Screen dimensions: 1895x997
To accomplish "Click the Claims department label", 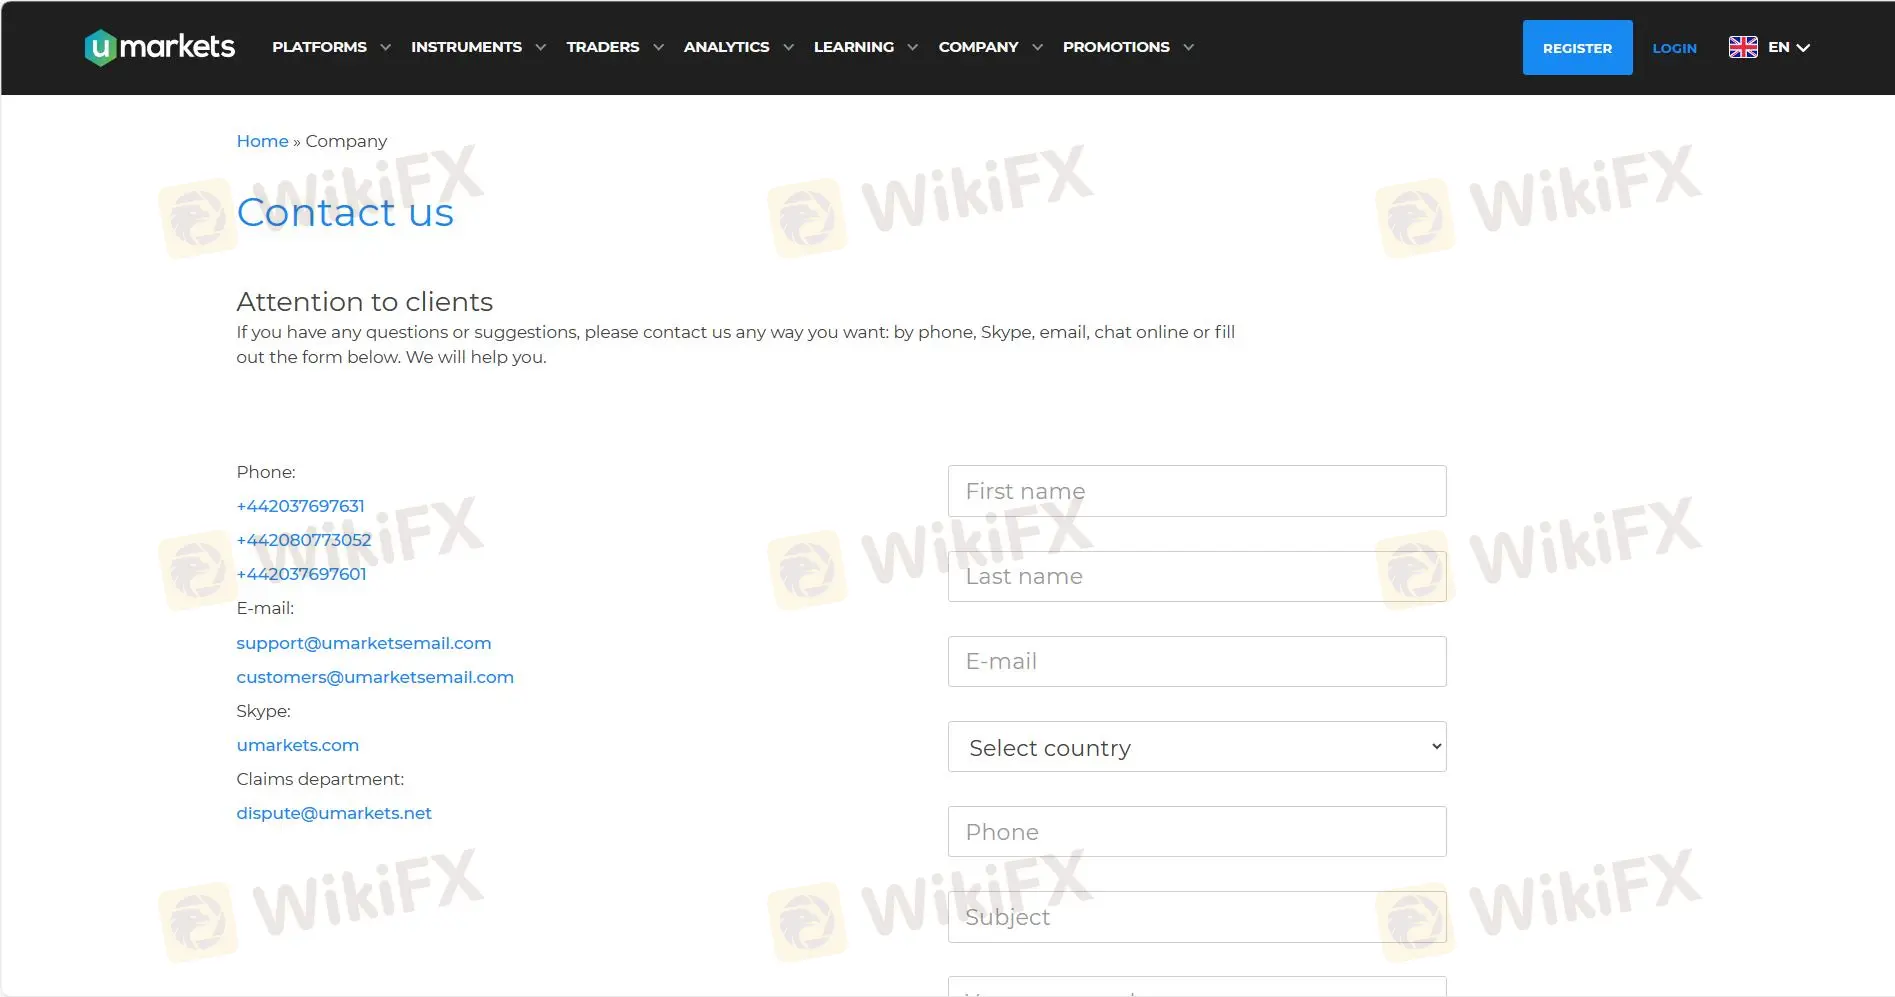I will (x=320, y=779).
